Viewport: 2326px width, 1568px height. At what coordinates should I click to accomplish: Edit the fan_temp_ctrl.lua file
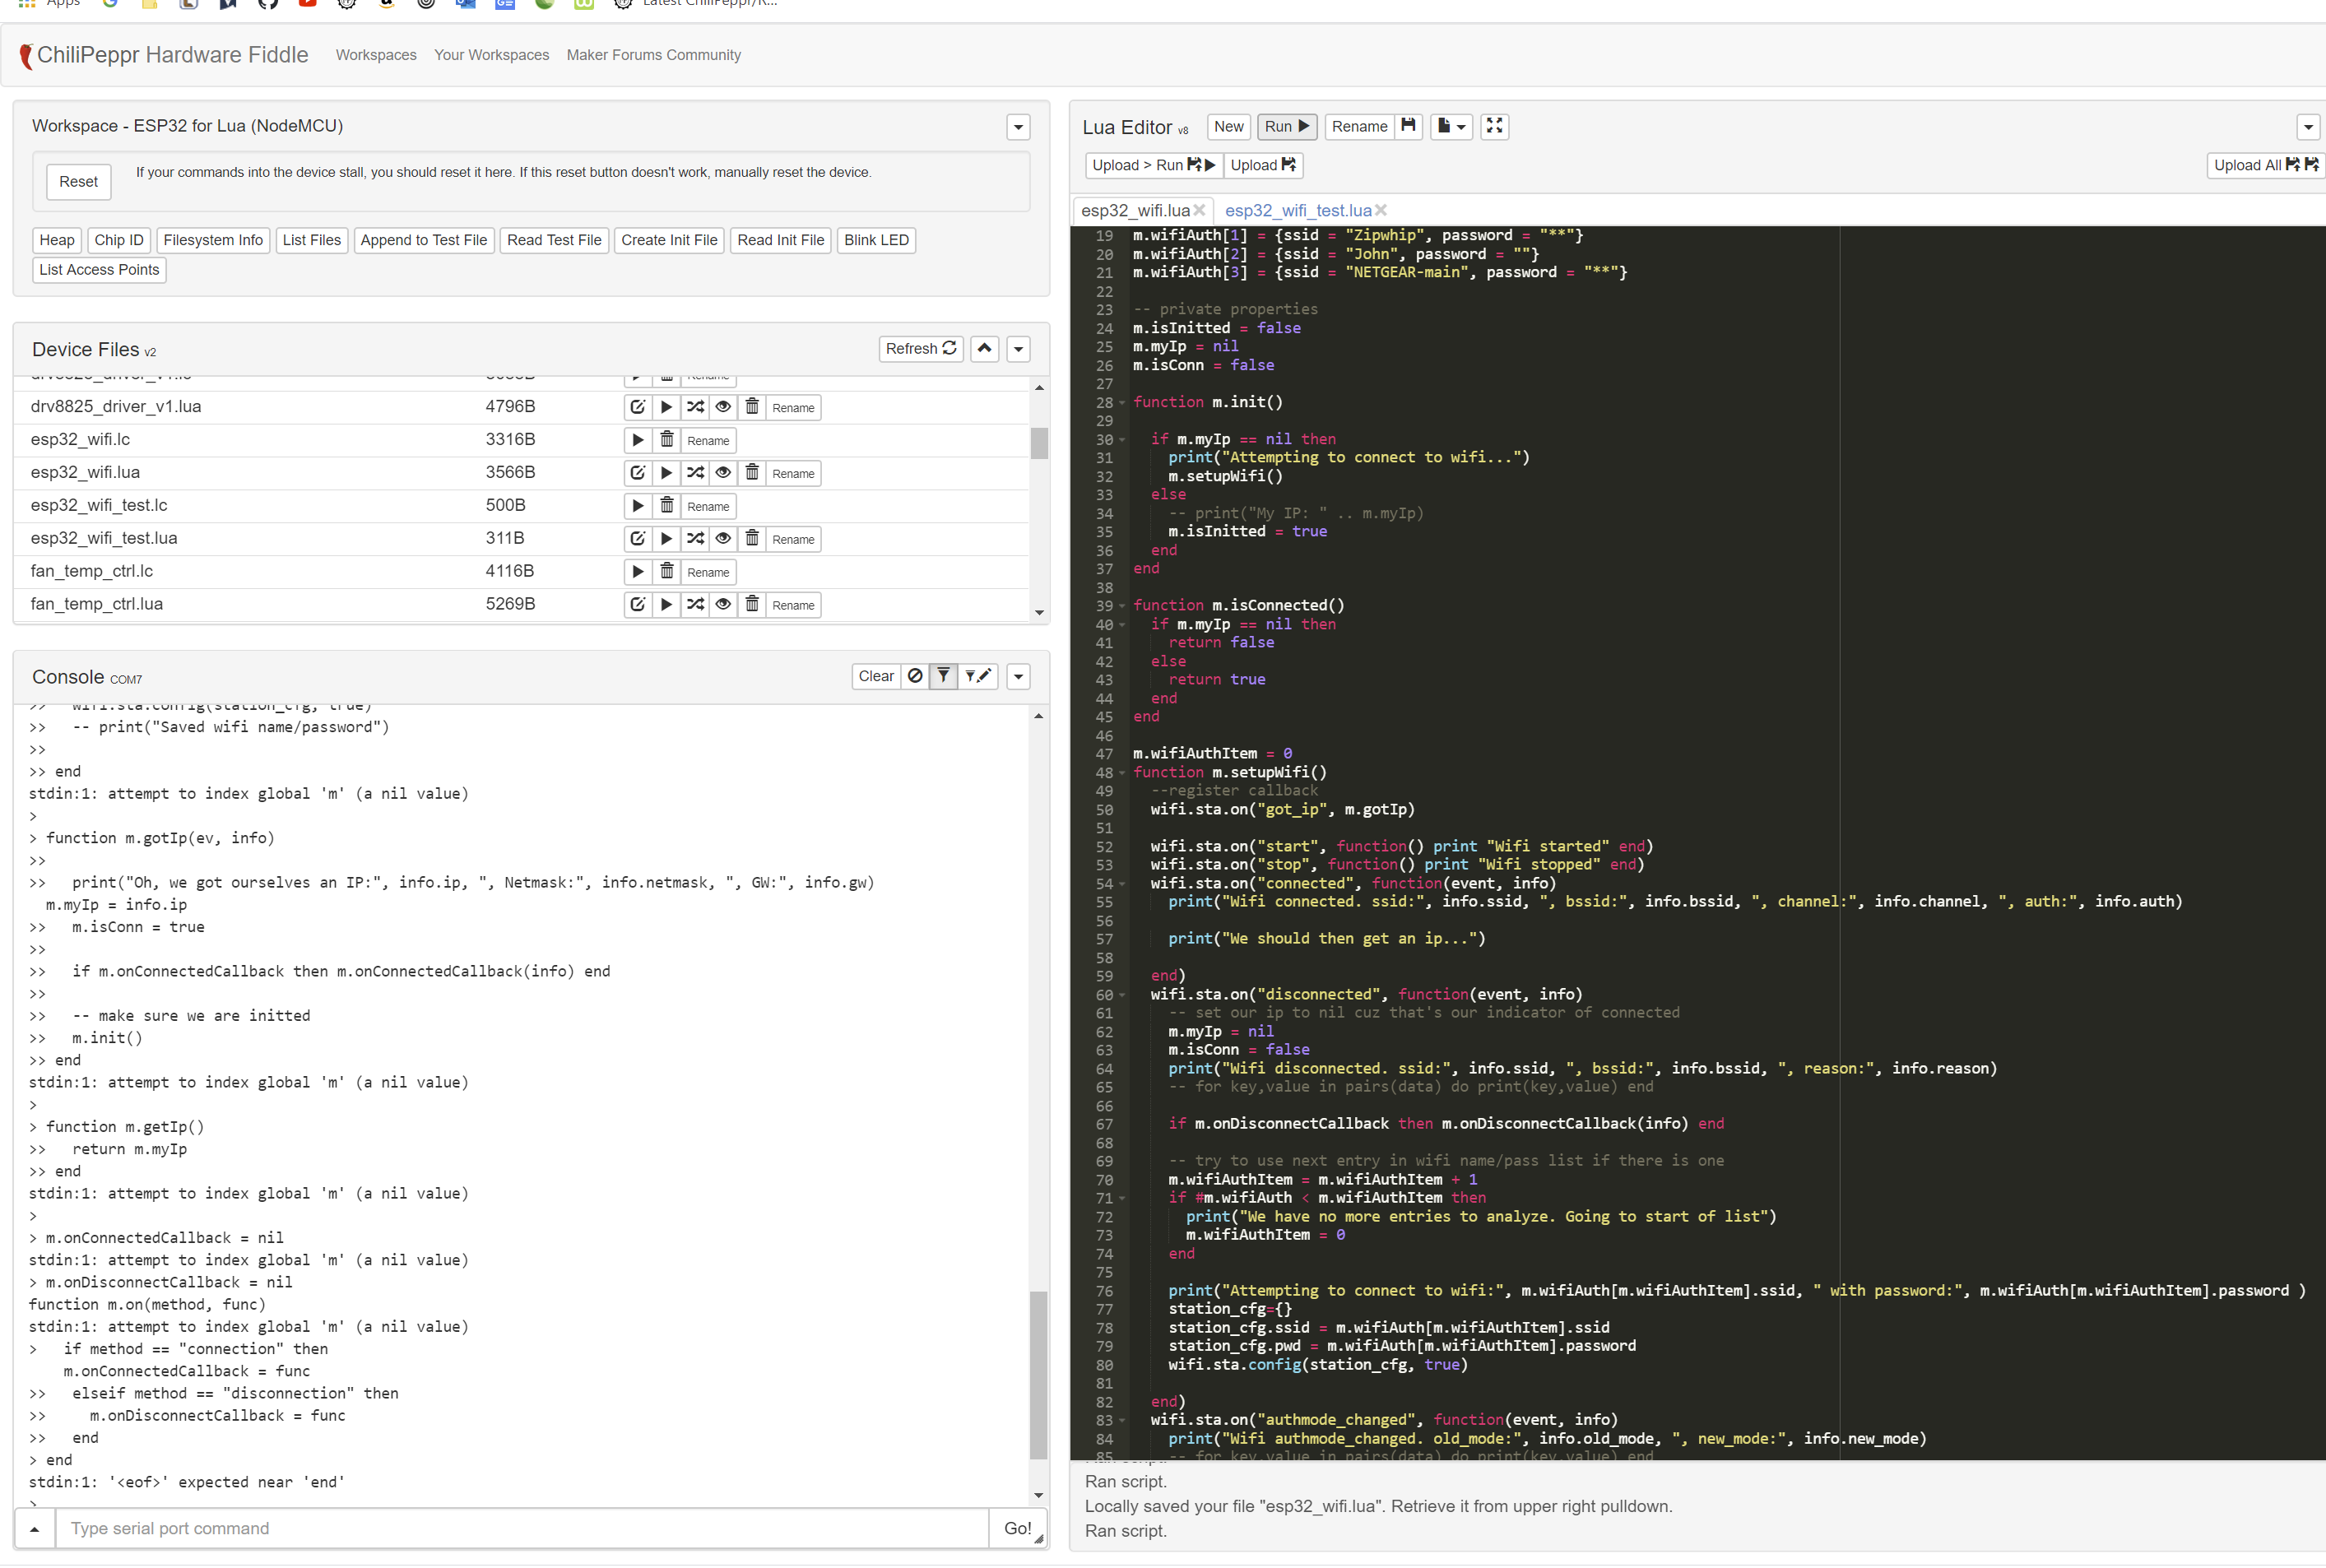637,605
